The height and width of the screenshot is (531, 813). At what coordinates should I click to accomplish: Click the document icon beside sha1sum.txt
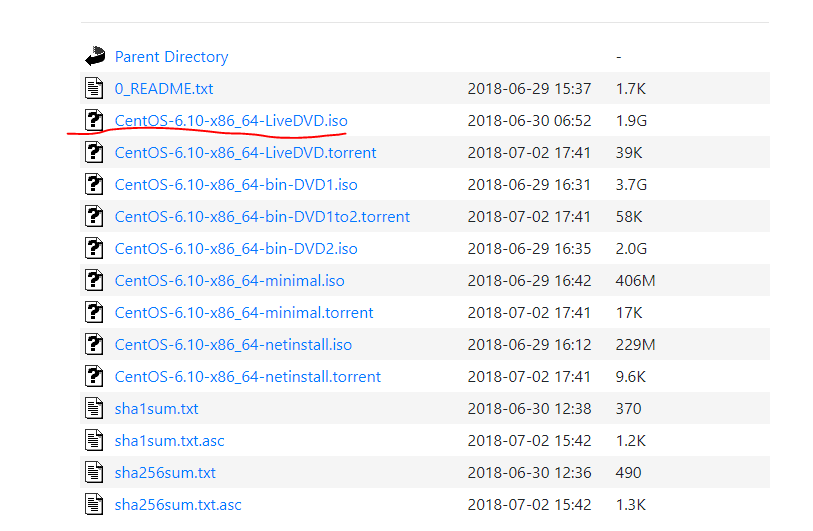pos(94,409)
